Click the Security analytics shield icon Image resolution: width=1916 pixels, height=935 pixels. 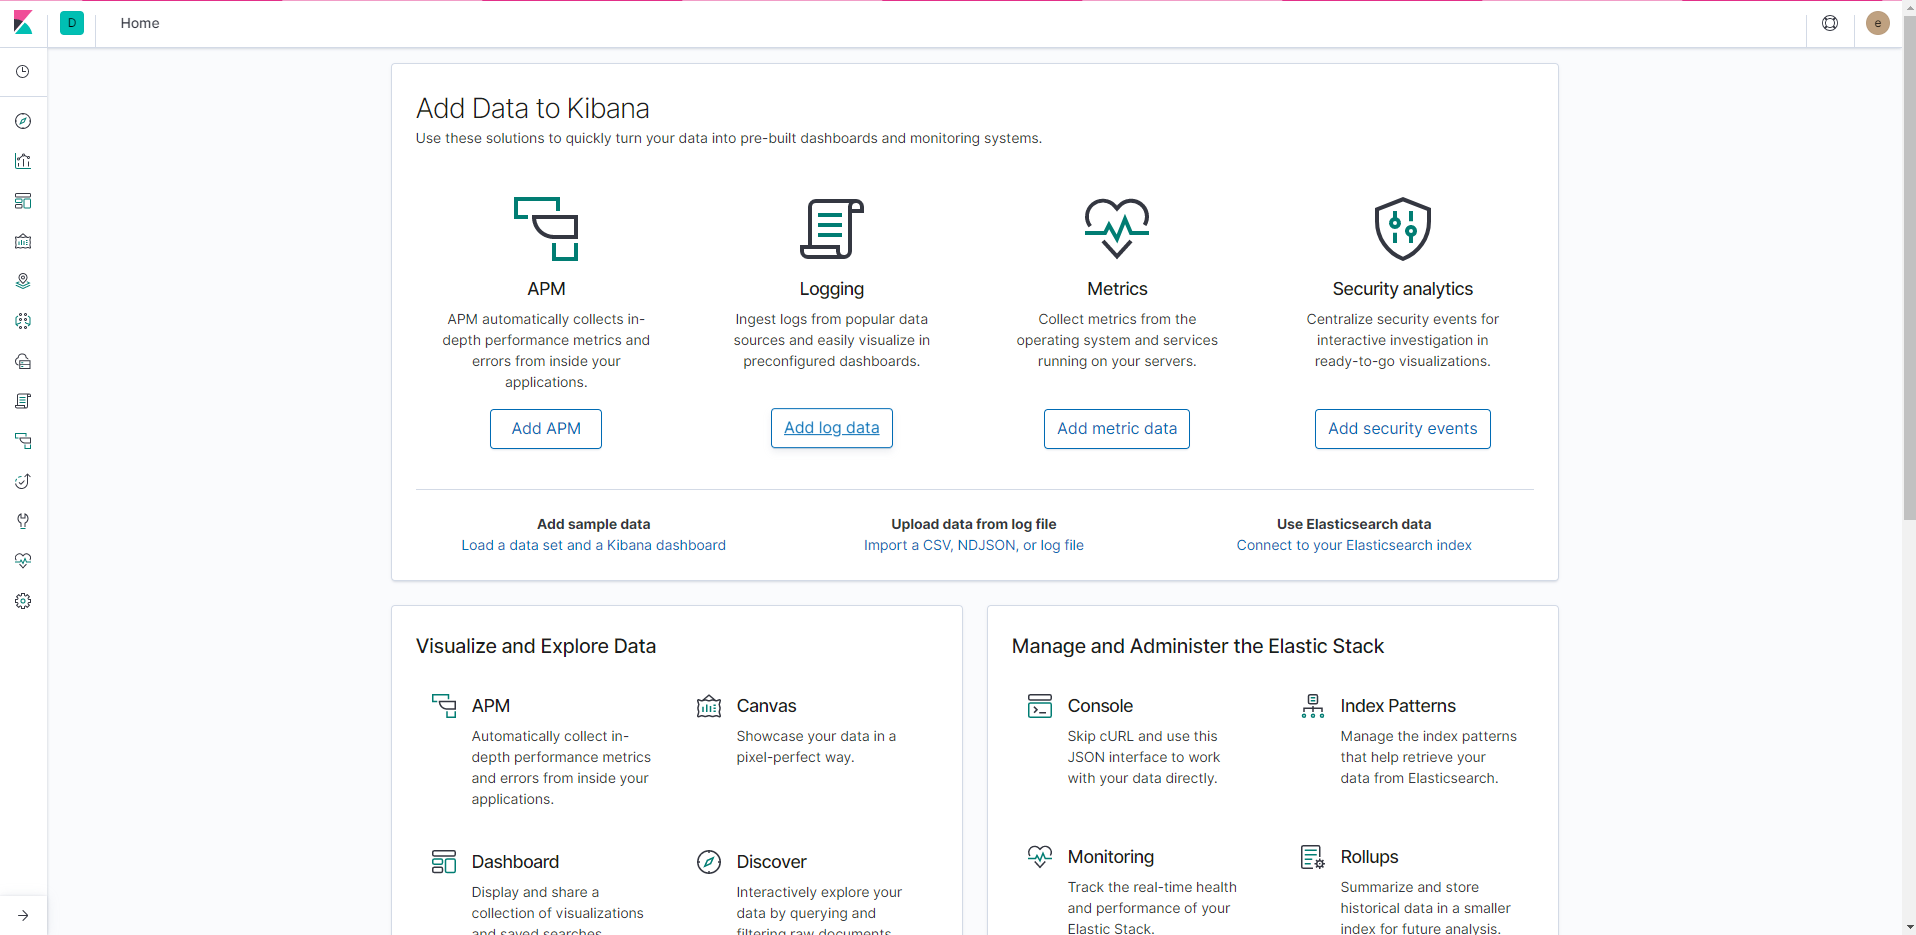[1403, 229]
